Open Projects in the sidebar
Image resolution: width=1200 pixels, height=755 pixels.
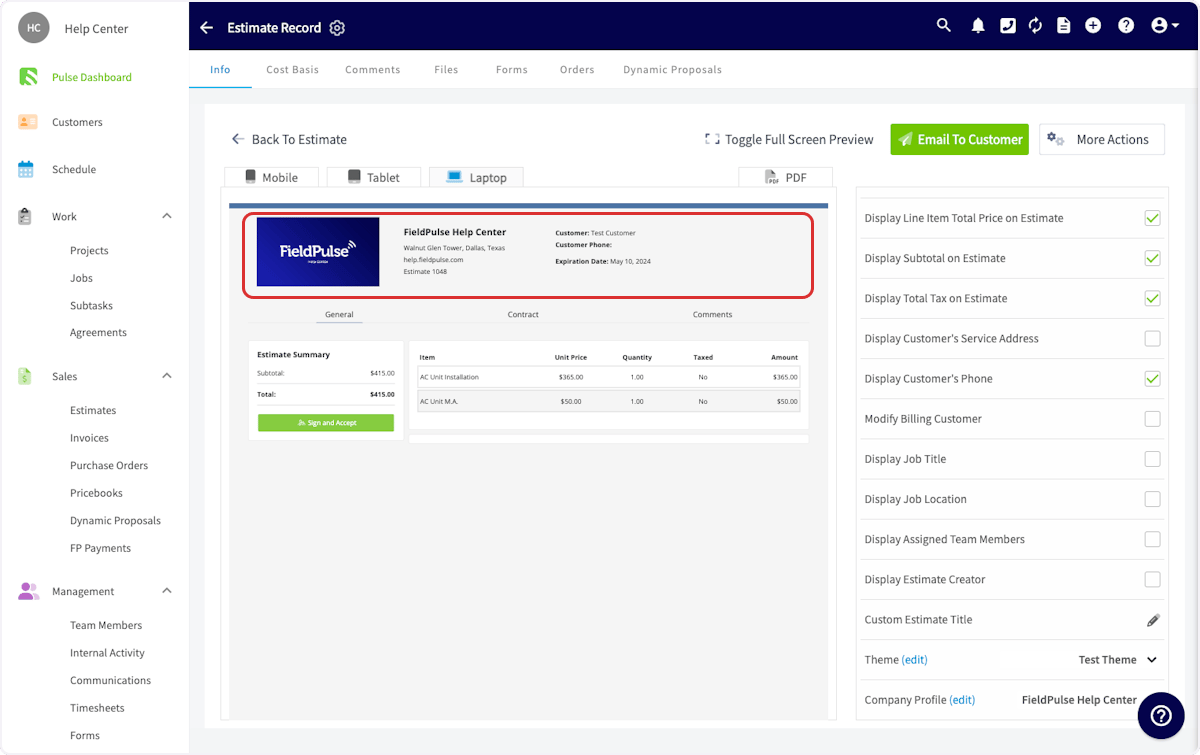pyautogui.click(x=89, y=250)
